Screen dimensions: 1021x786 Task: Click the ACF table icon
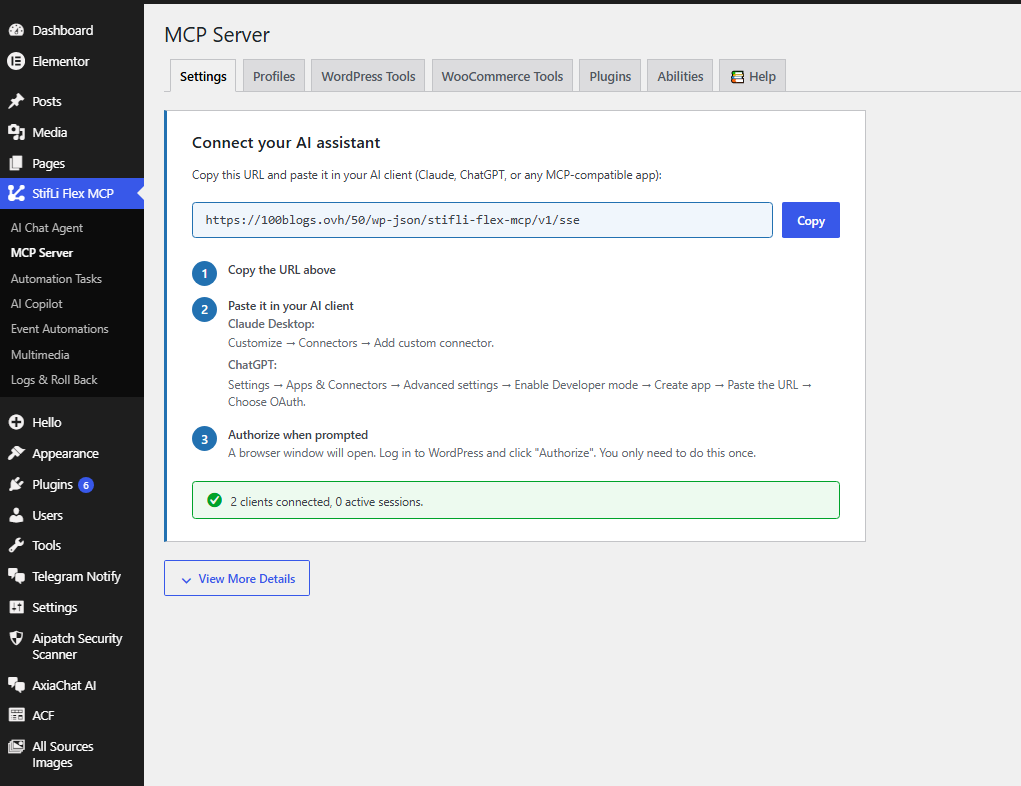click(16, 715)
